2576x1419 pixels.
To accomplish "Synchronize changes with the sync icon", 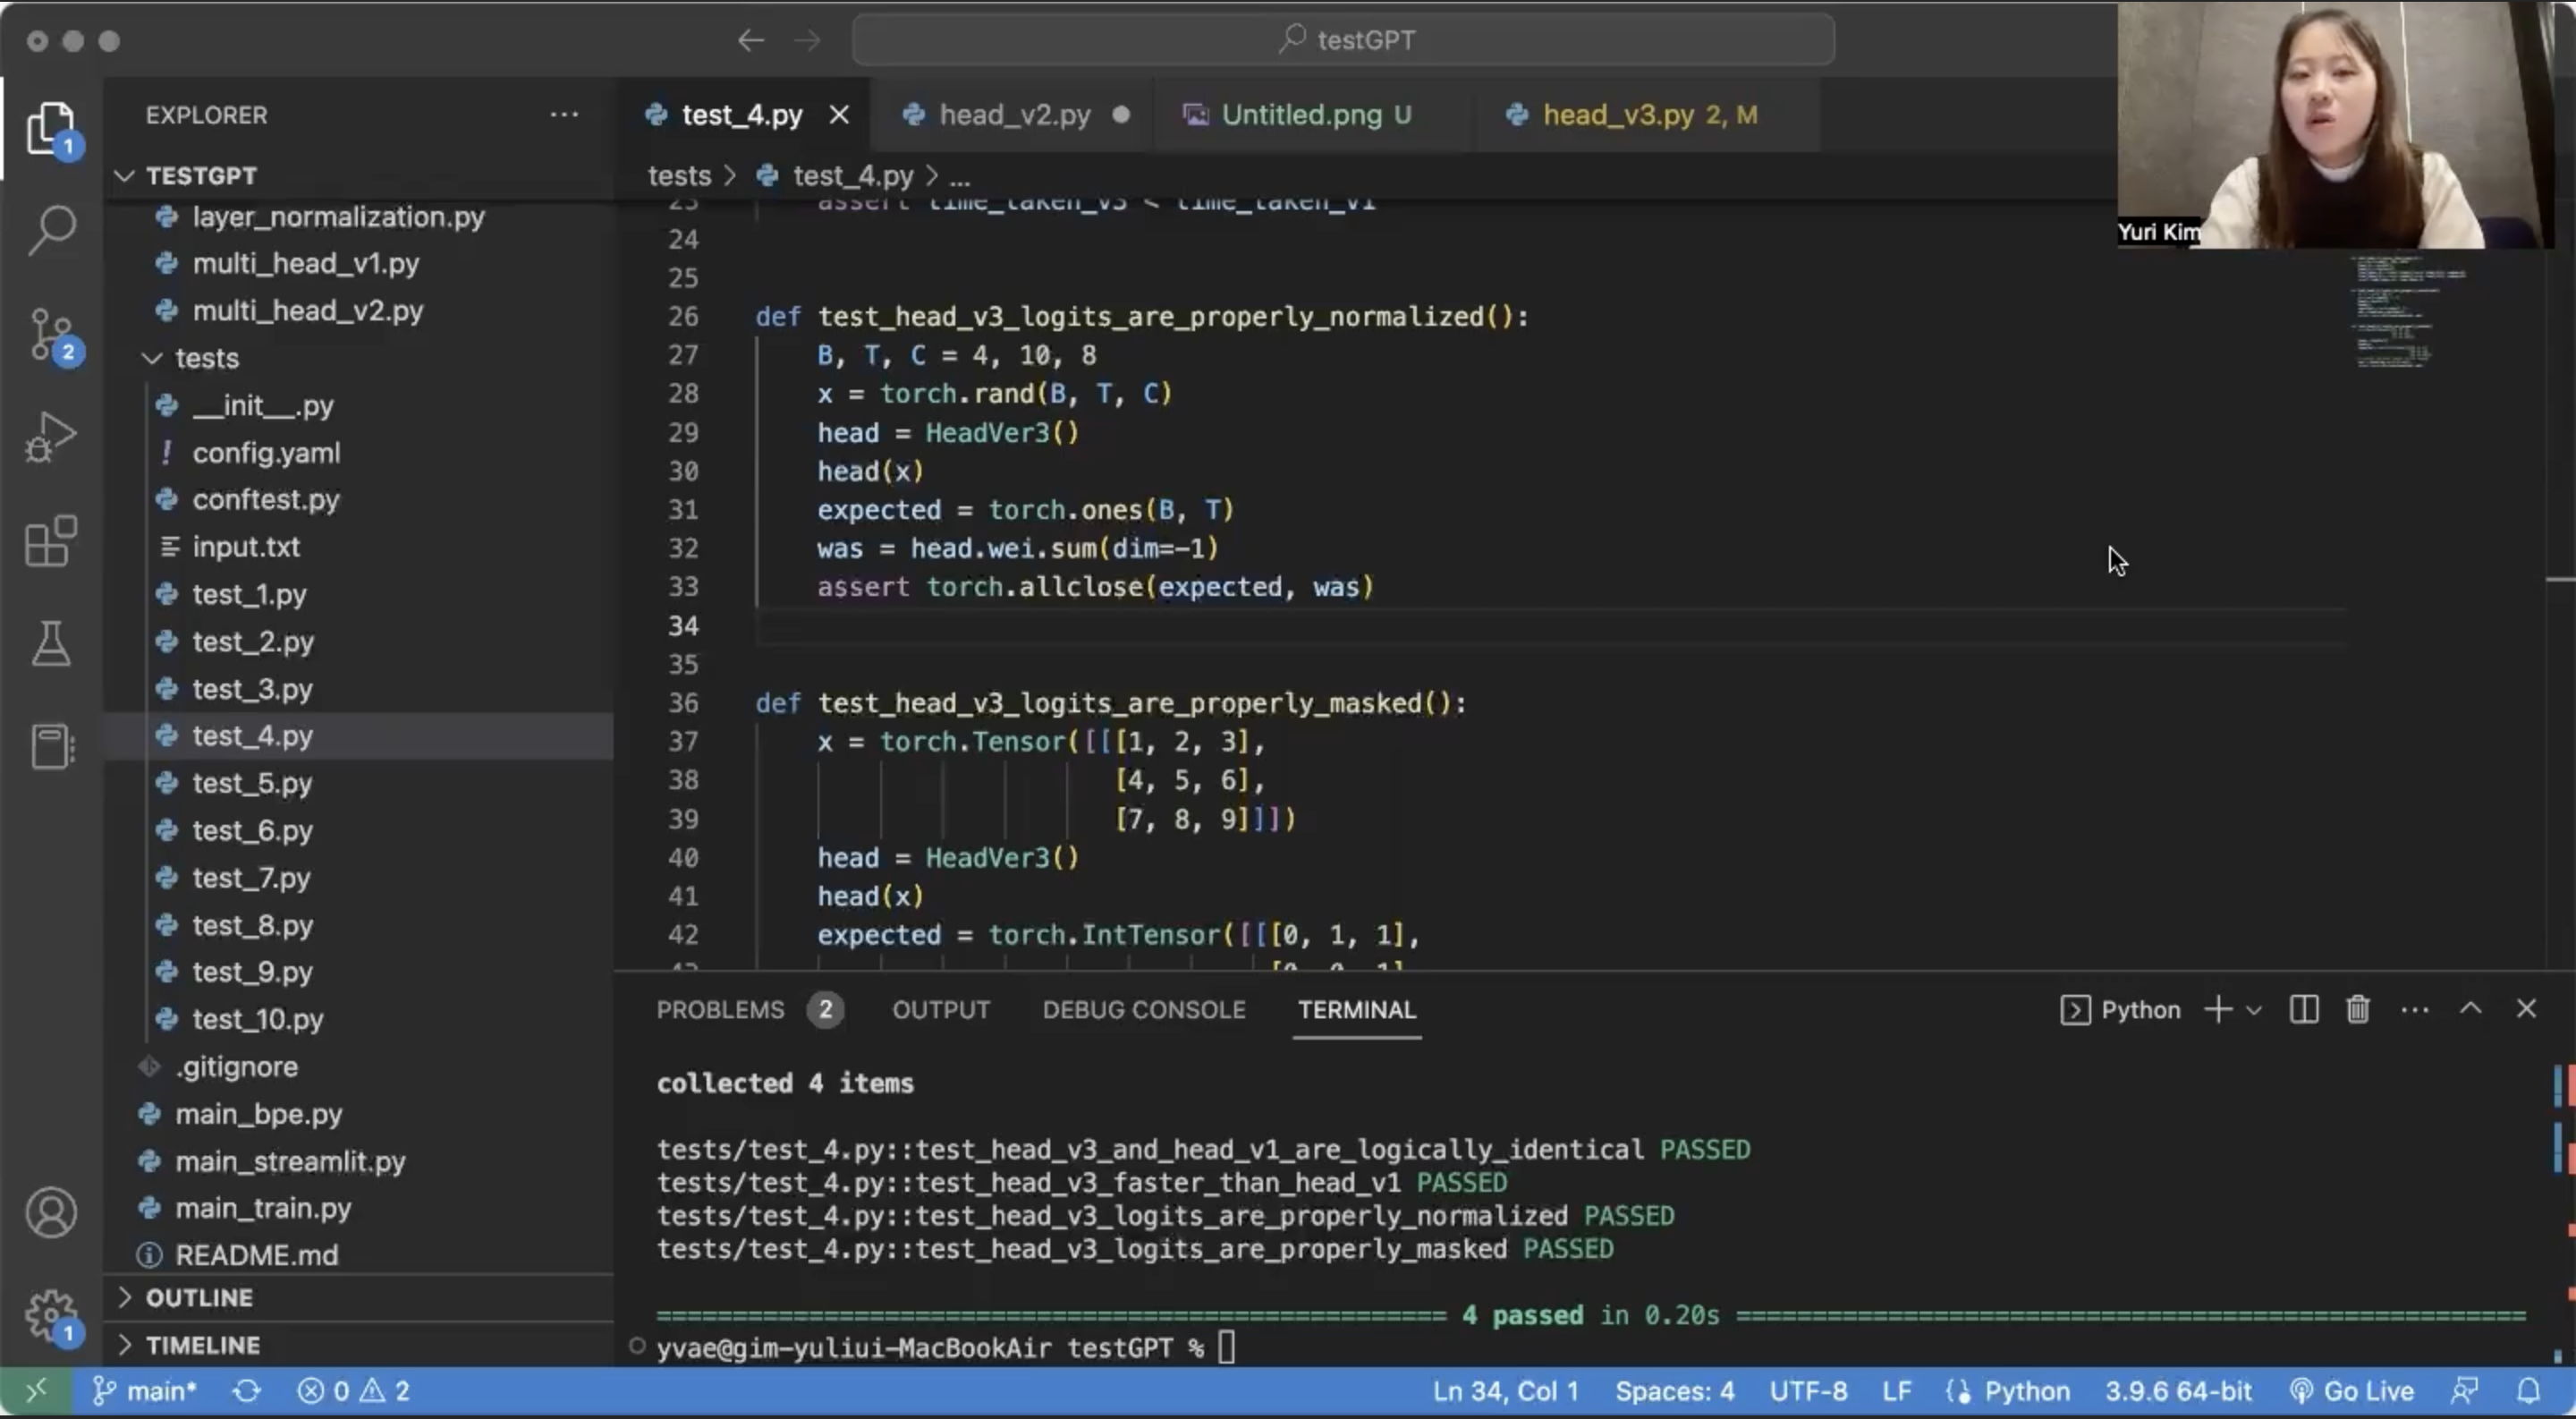I will click(x=247, y=1391).
